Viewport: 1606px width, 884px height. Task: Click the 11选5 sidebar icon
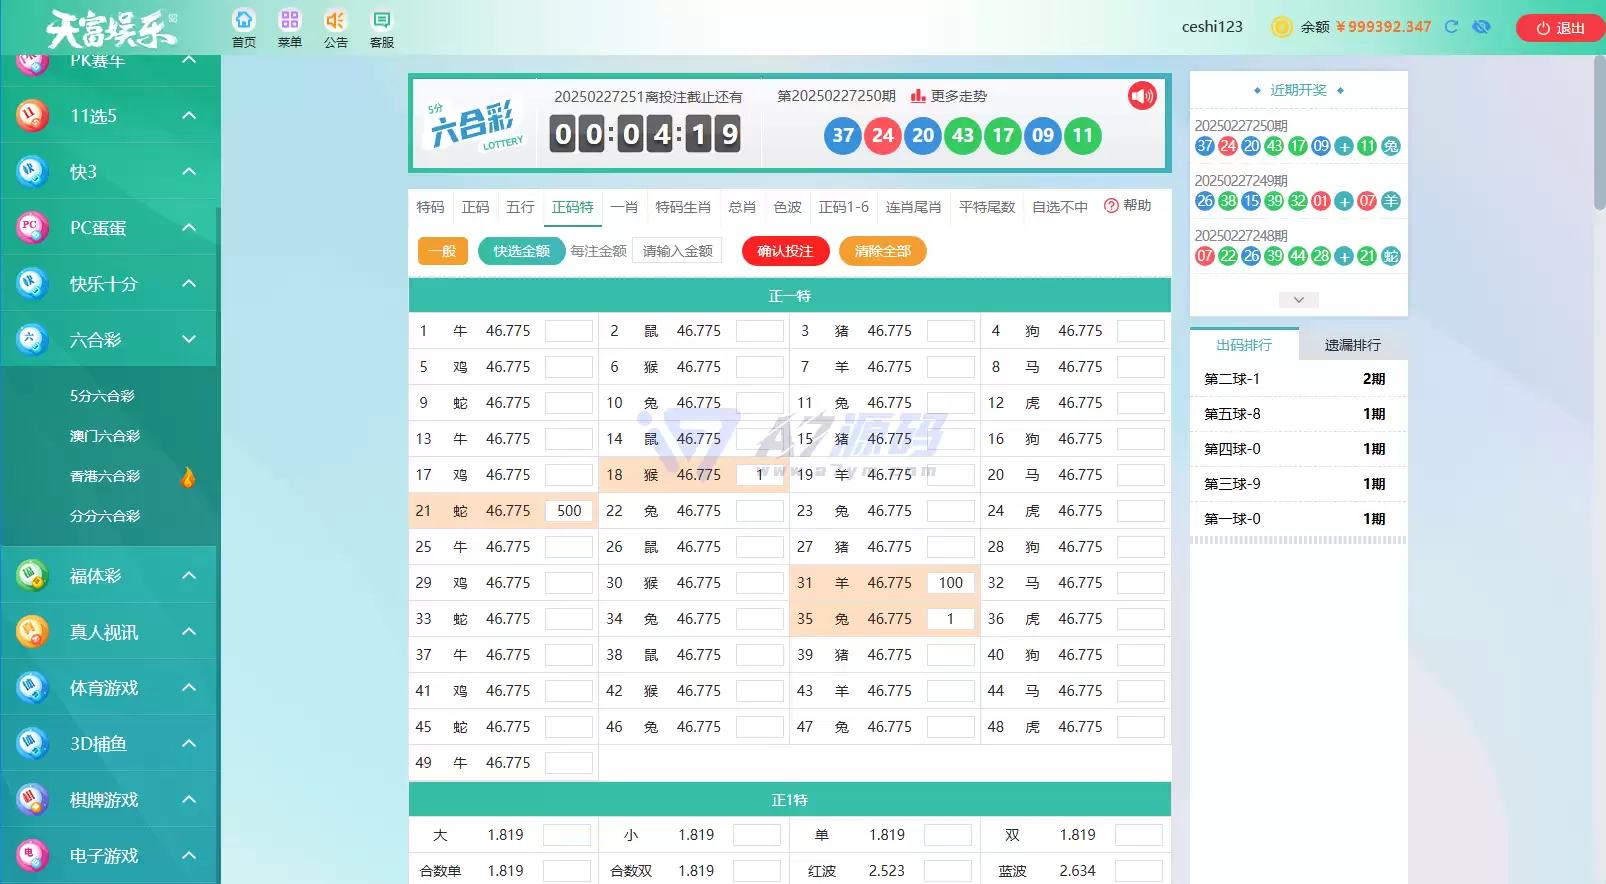click(32, 116)
